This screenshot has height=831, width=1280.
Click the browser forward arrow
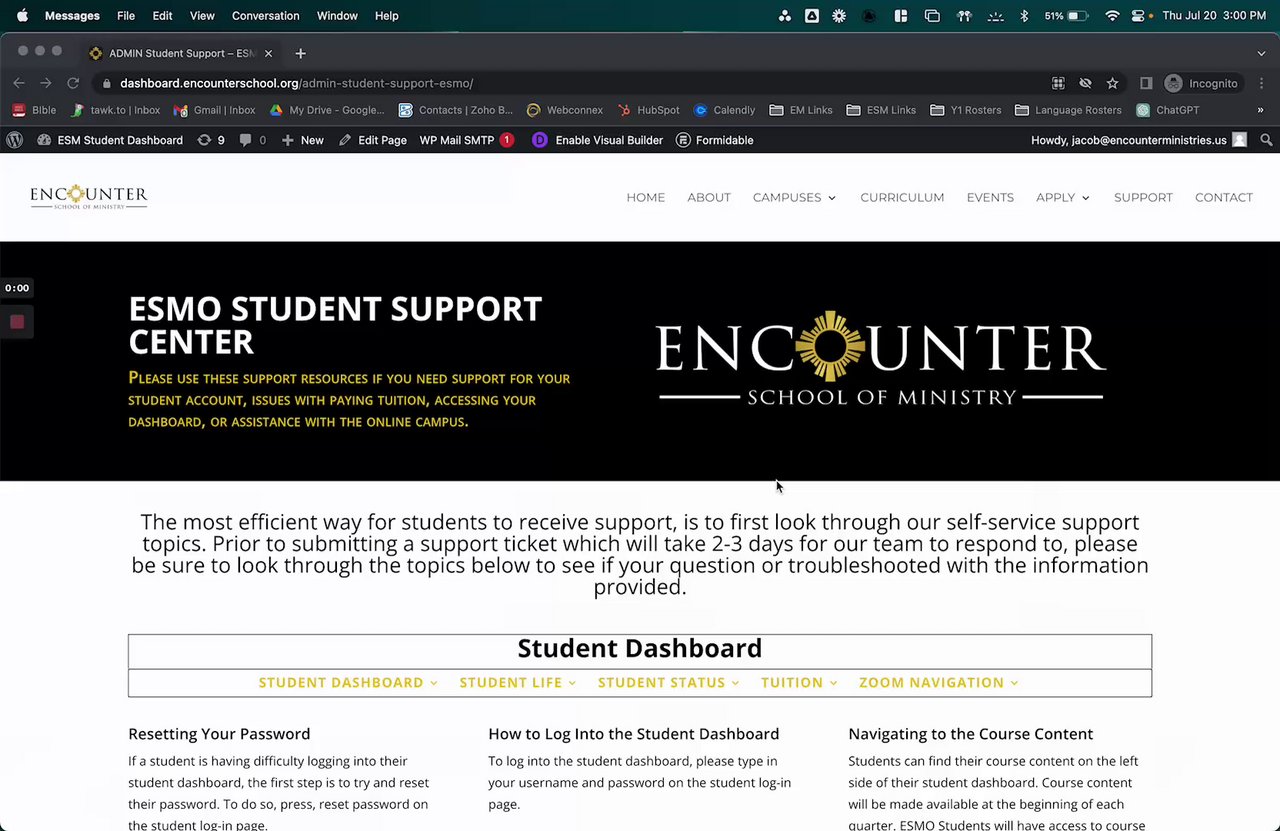[45, 83]
